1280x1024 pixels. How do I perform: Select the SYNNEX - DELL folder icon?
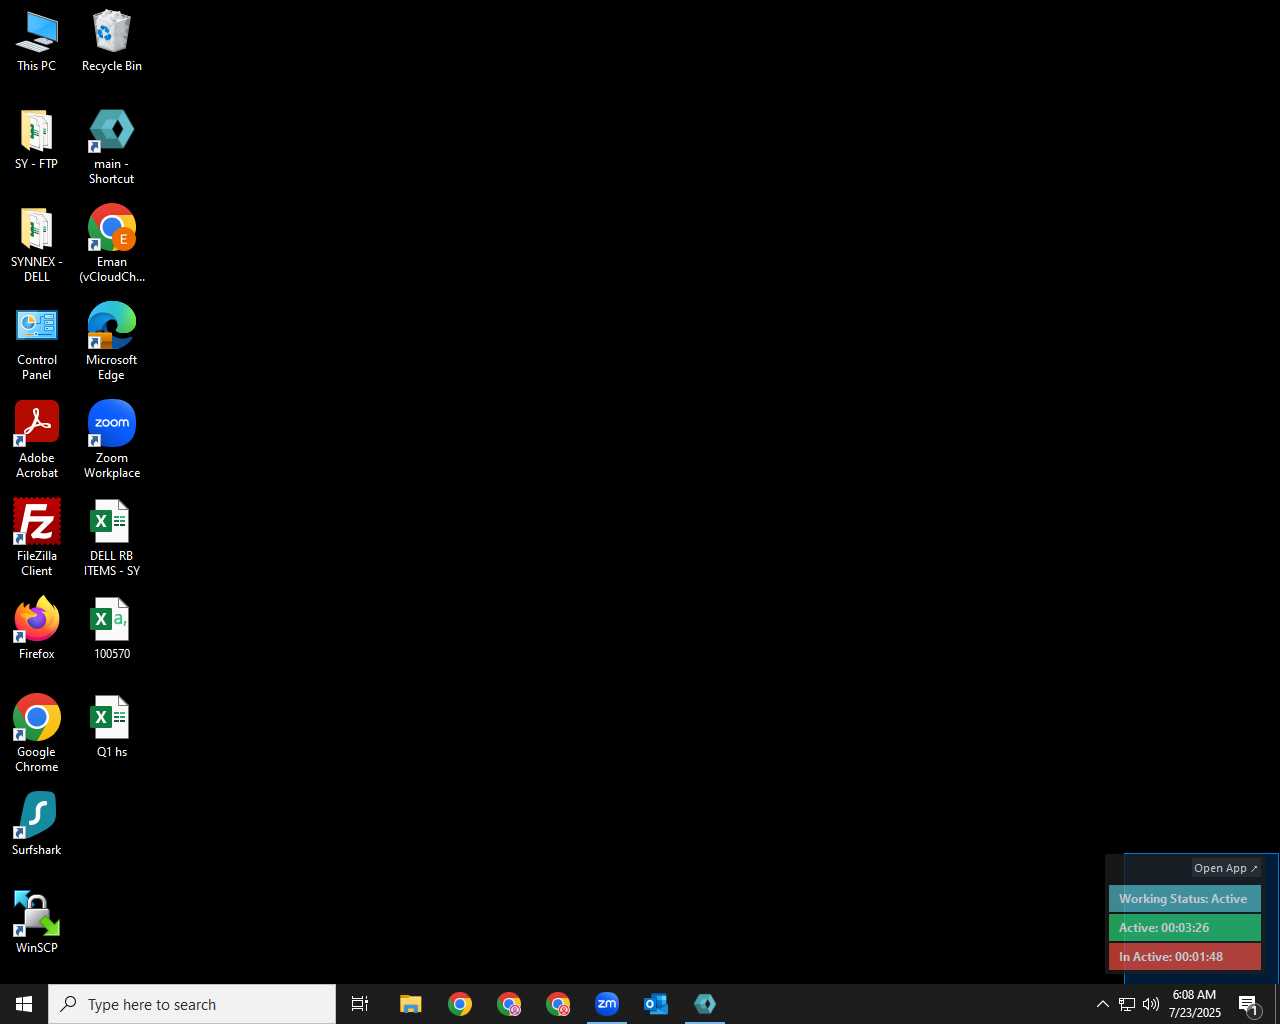tap(37, 245)
